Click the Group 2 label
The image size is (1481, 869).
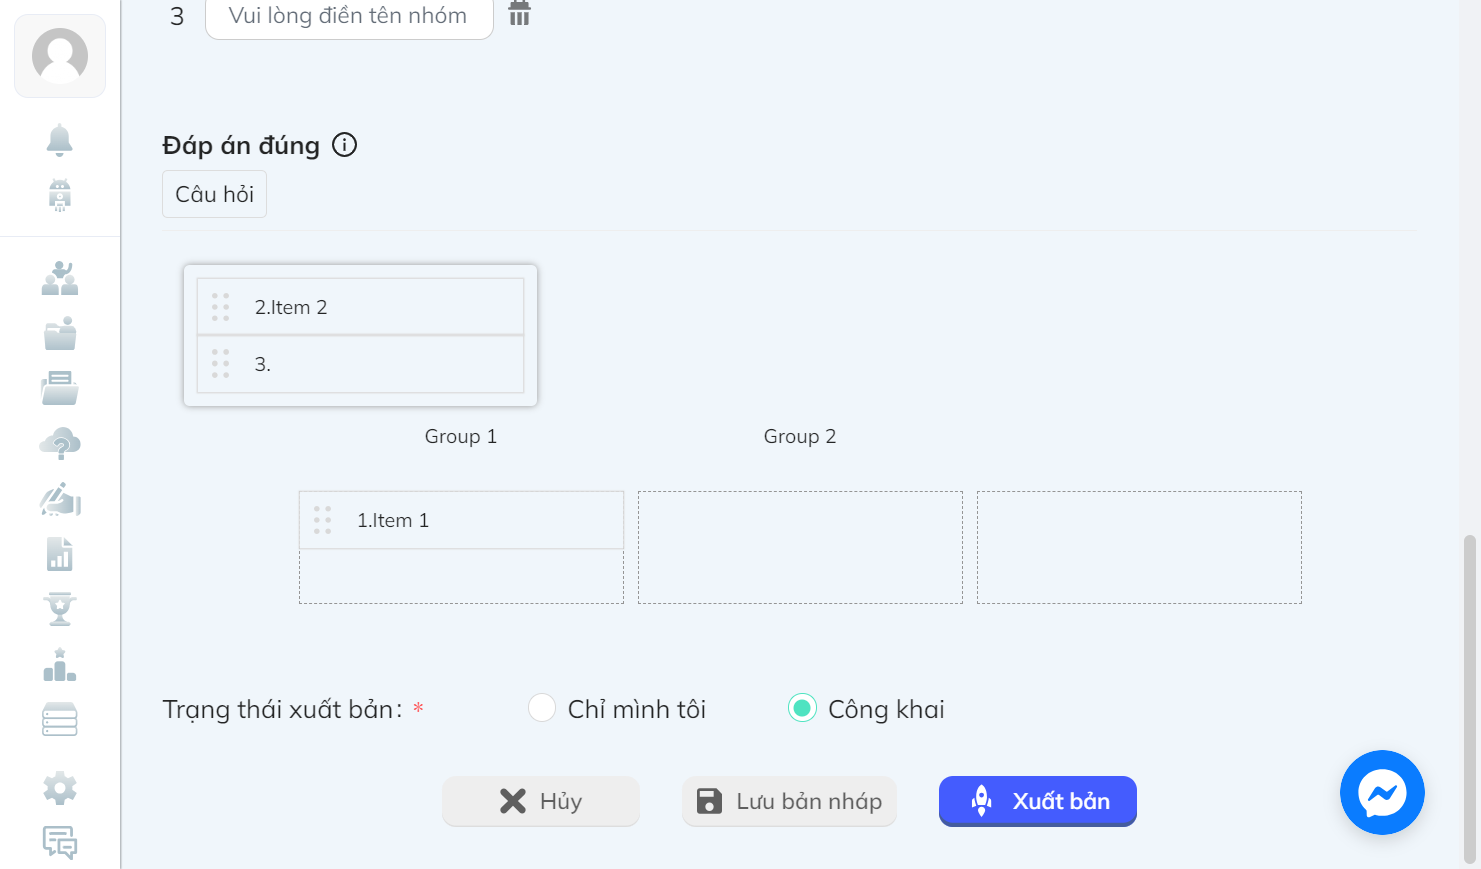800,436
